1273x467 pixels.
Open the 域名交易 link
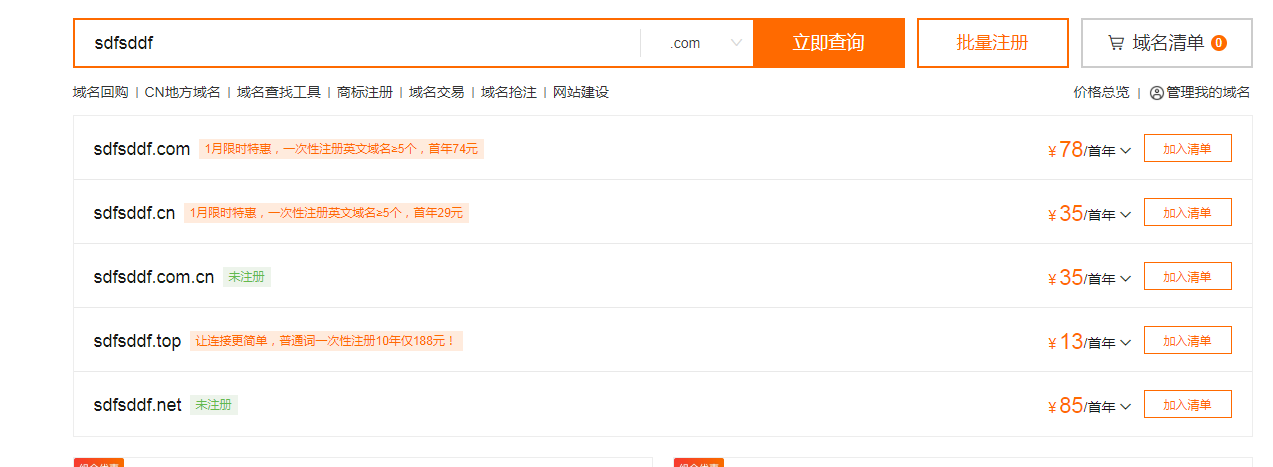click(436, 92)
